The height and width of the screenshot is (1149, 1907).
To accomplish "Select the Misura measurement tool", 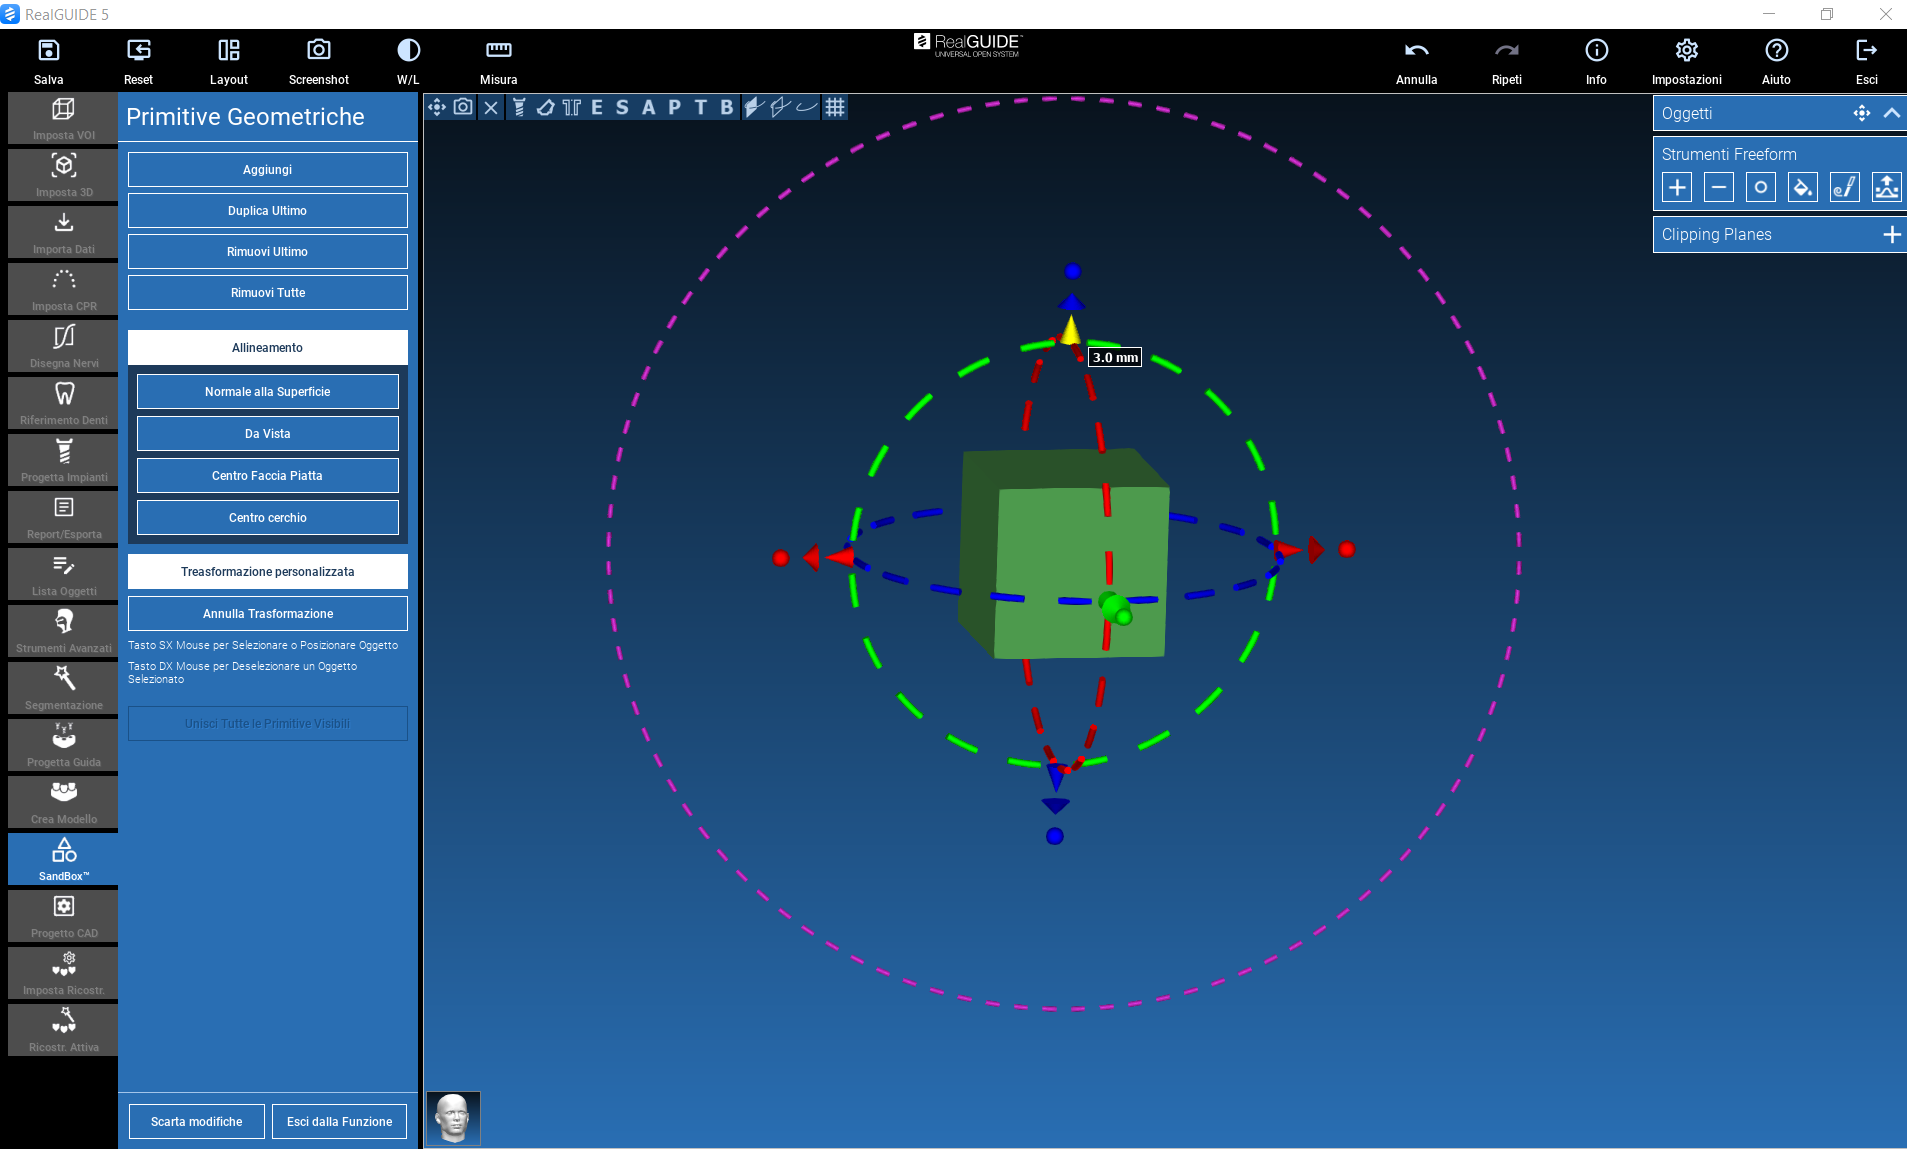I will pos(498,51).
